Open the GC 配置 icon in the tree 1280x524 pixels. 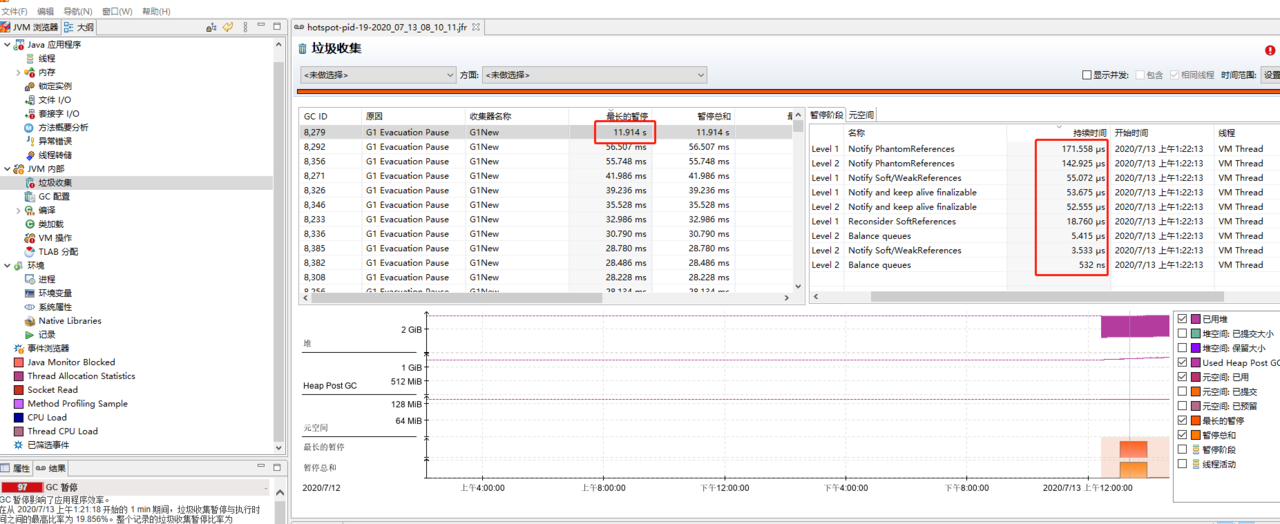tap(29, 197)
